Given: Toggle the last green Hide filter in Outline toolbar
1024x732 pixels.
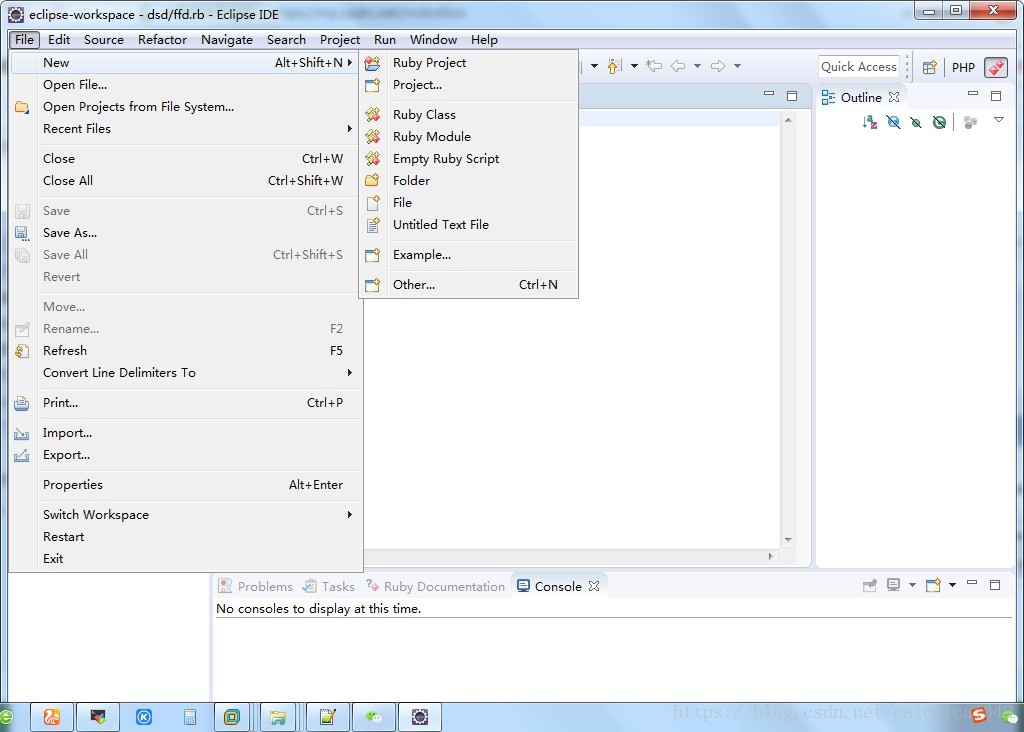Looking at the screenshot, I should pyautogui.click(x=939, y=121).
